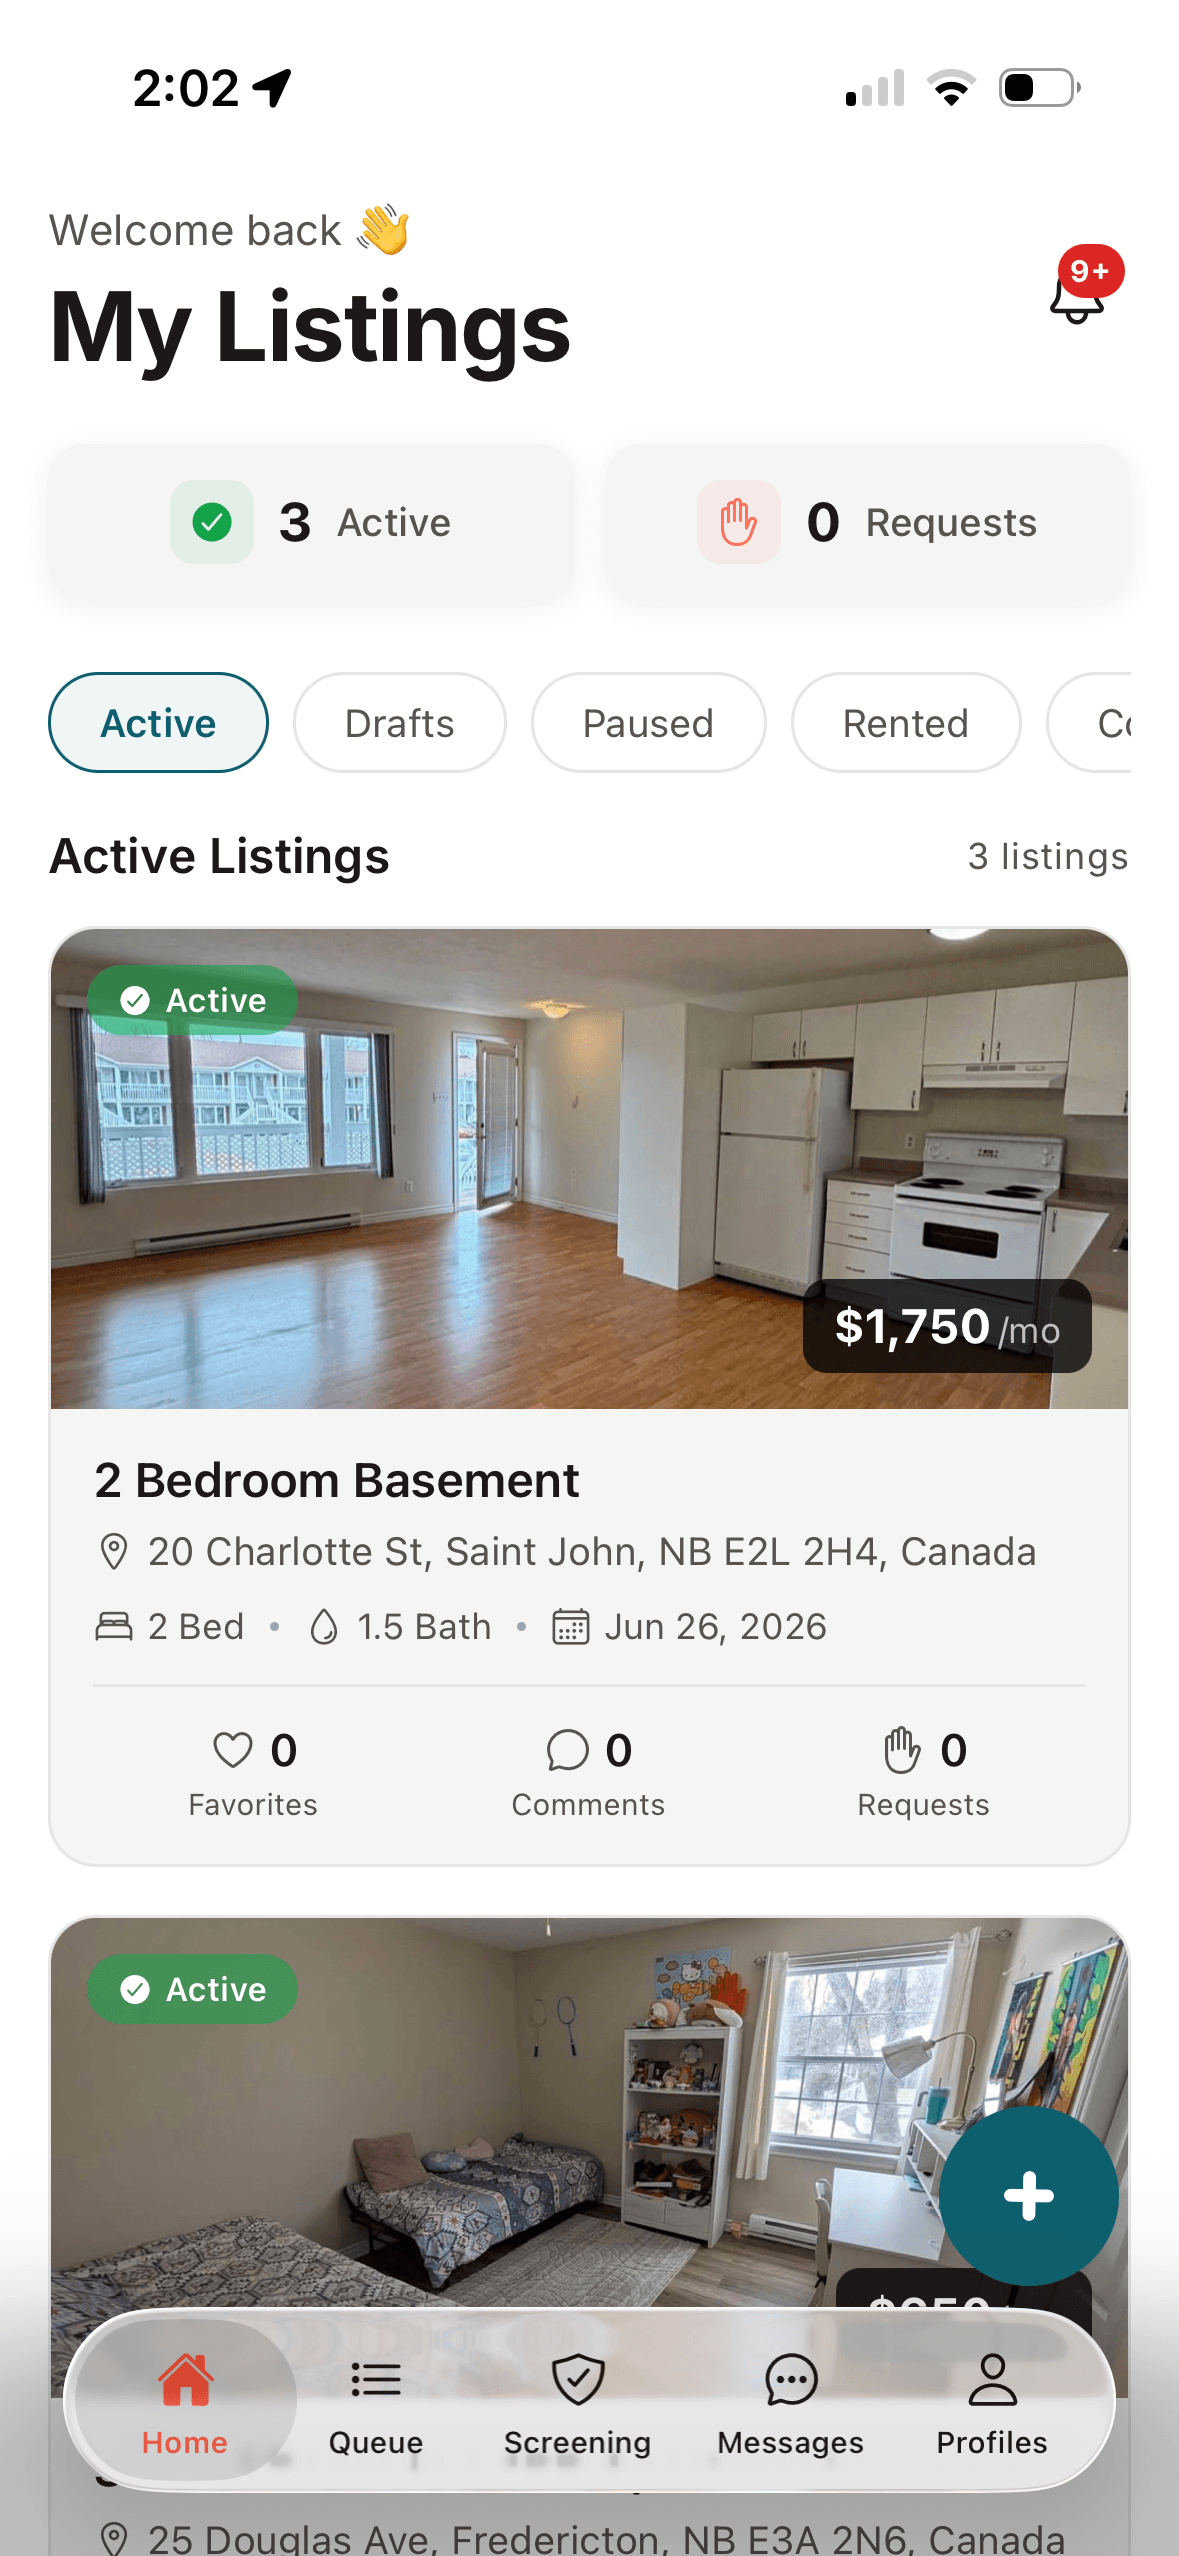Screen dimensions: 1179x2556
Task: Tap the Comments bubble icon on first listing
Action: tap(567, 1750)
